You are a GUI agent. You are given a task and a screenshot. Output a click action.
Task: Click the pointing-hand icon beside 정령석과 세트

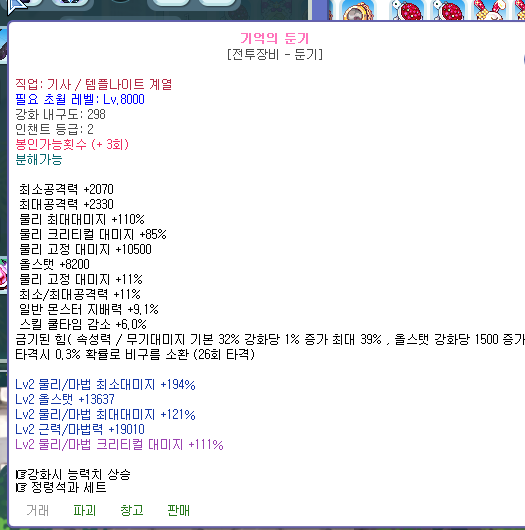click(21, 487)
